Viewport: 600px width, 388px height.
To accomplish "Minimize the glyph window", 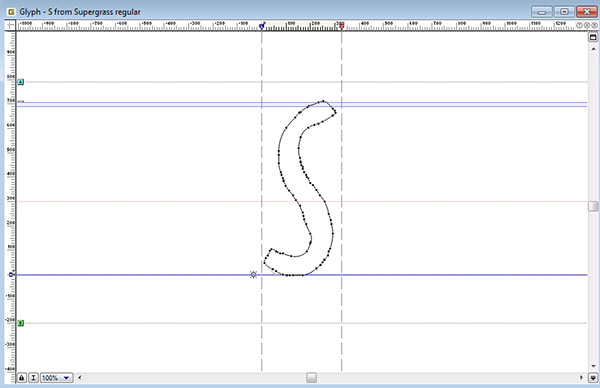I will (542, 11).
